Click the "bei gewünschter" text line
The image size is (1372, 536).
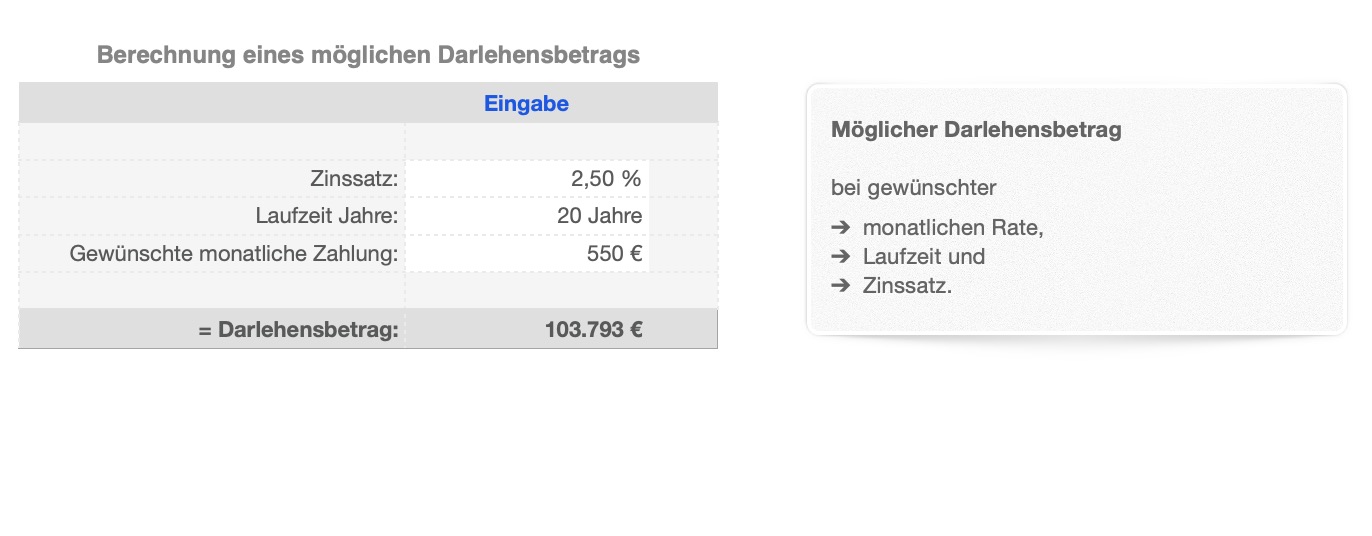(x=913, y=188)
